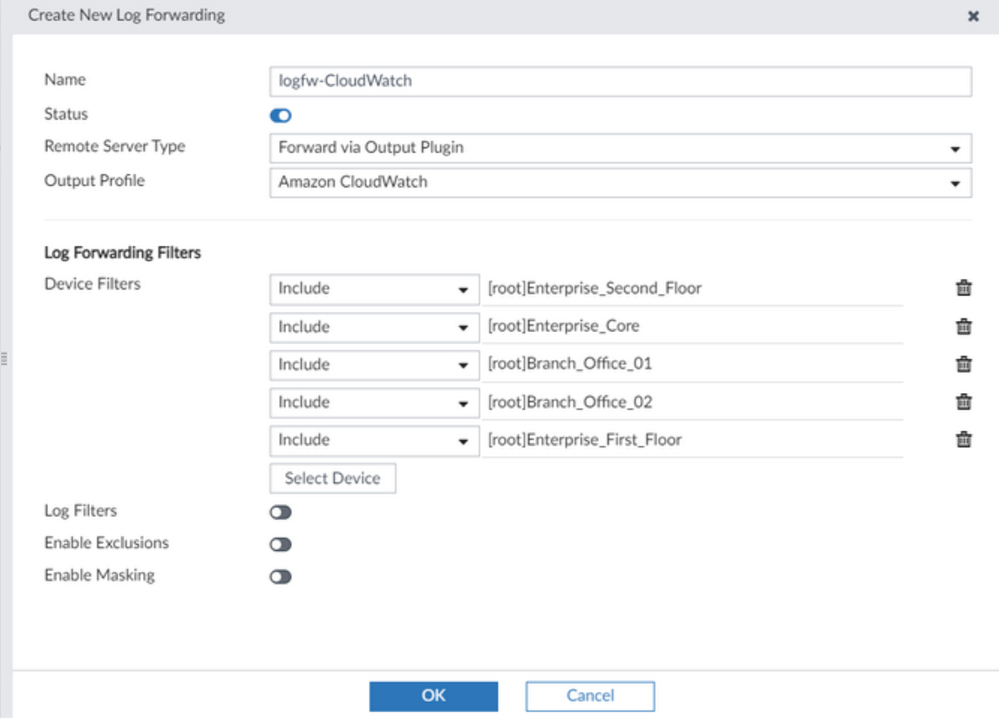Viewport: 999px width, 720px height.
Task: Open Include dropdown for Branch_Office_01
Action: coord(373,364)
